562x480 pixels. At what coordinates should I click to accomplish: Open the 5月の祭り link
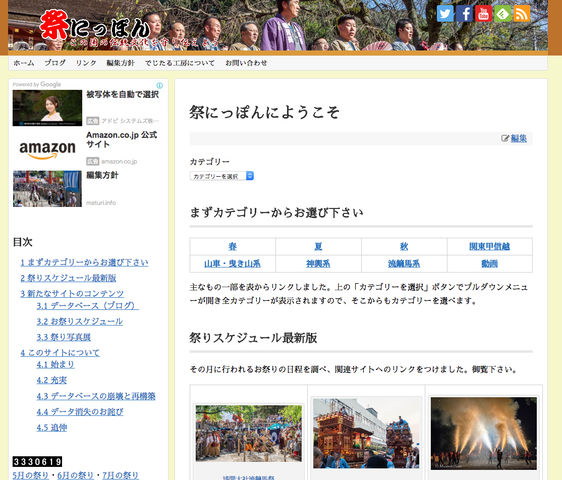30,475
